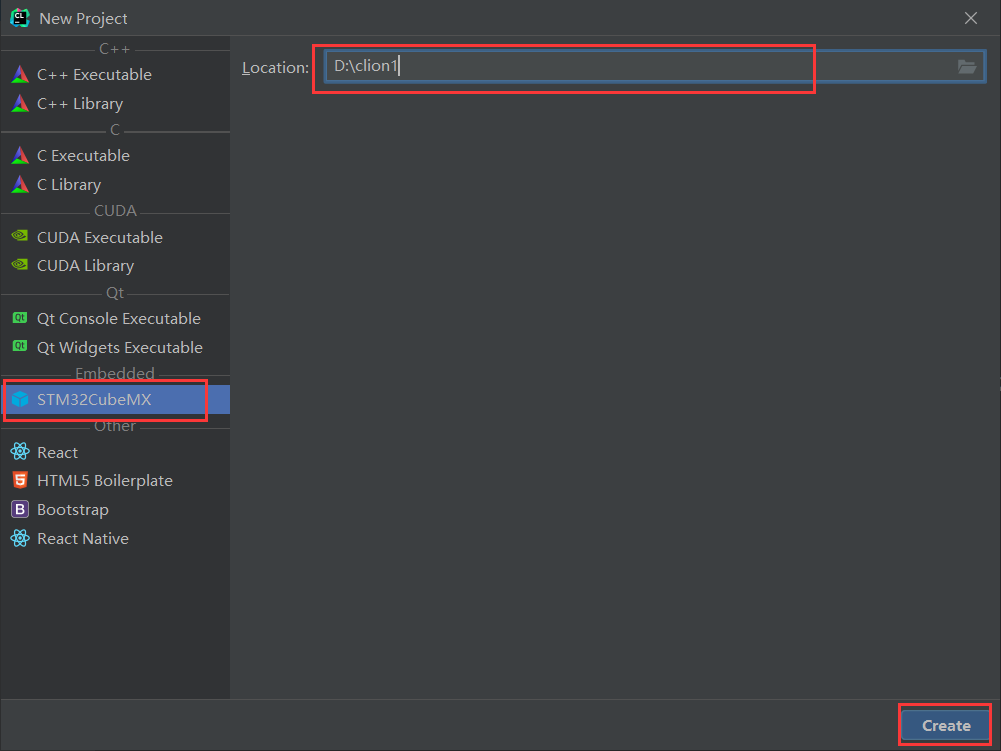Click the CUDA Executable NVIDIA icon
The height and width of the screenshot is (751, 1001).
click(20, 236)
